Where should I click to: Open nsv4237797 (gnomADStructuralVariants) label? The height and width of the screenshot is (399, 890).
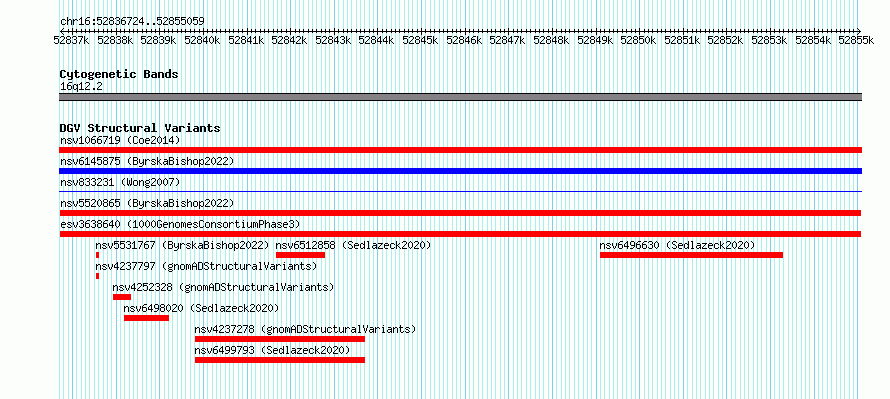pos(206,266)
